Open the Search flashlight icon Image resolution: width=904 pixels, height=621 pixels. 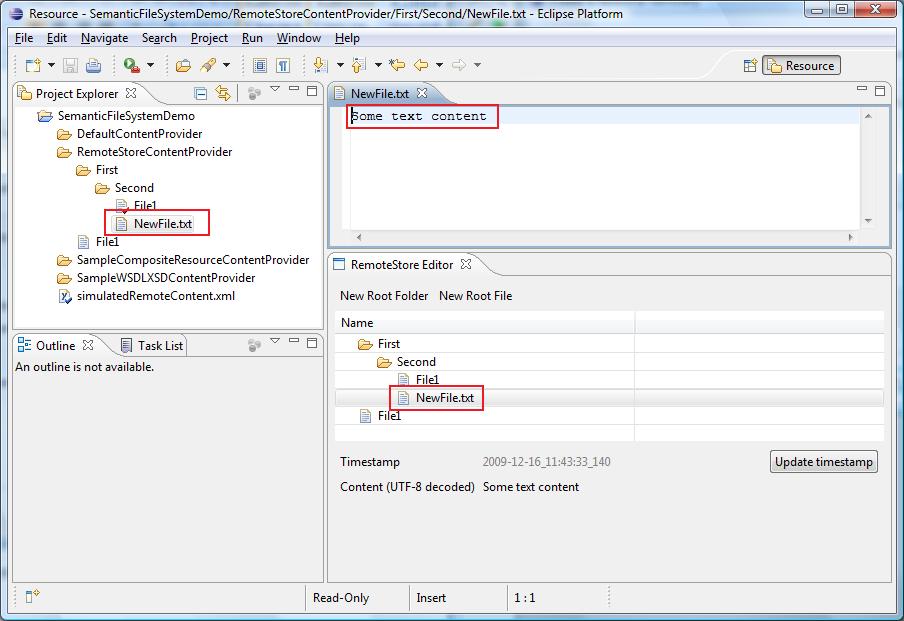tap(208, 65)
